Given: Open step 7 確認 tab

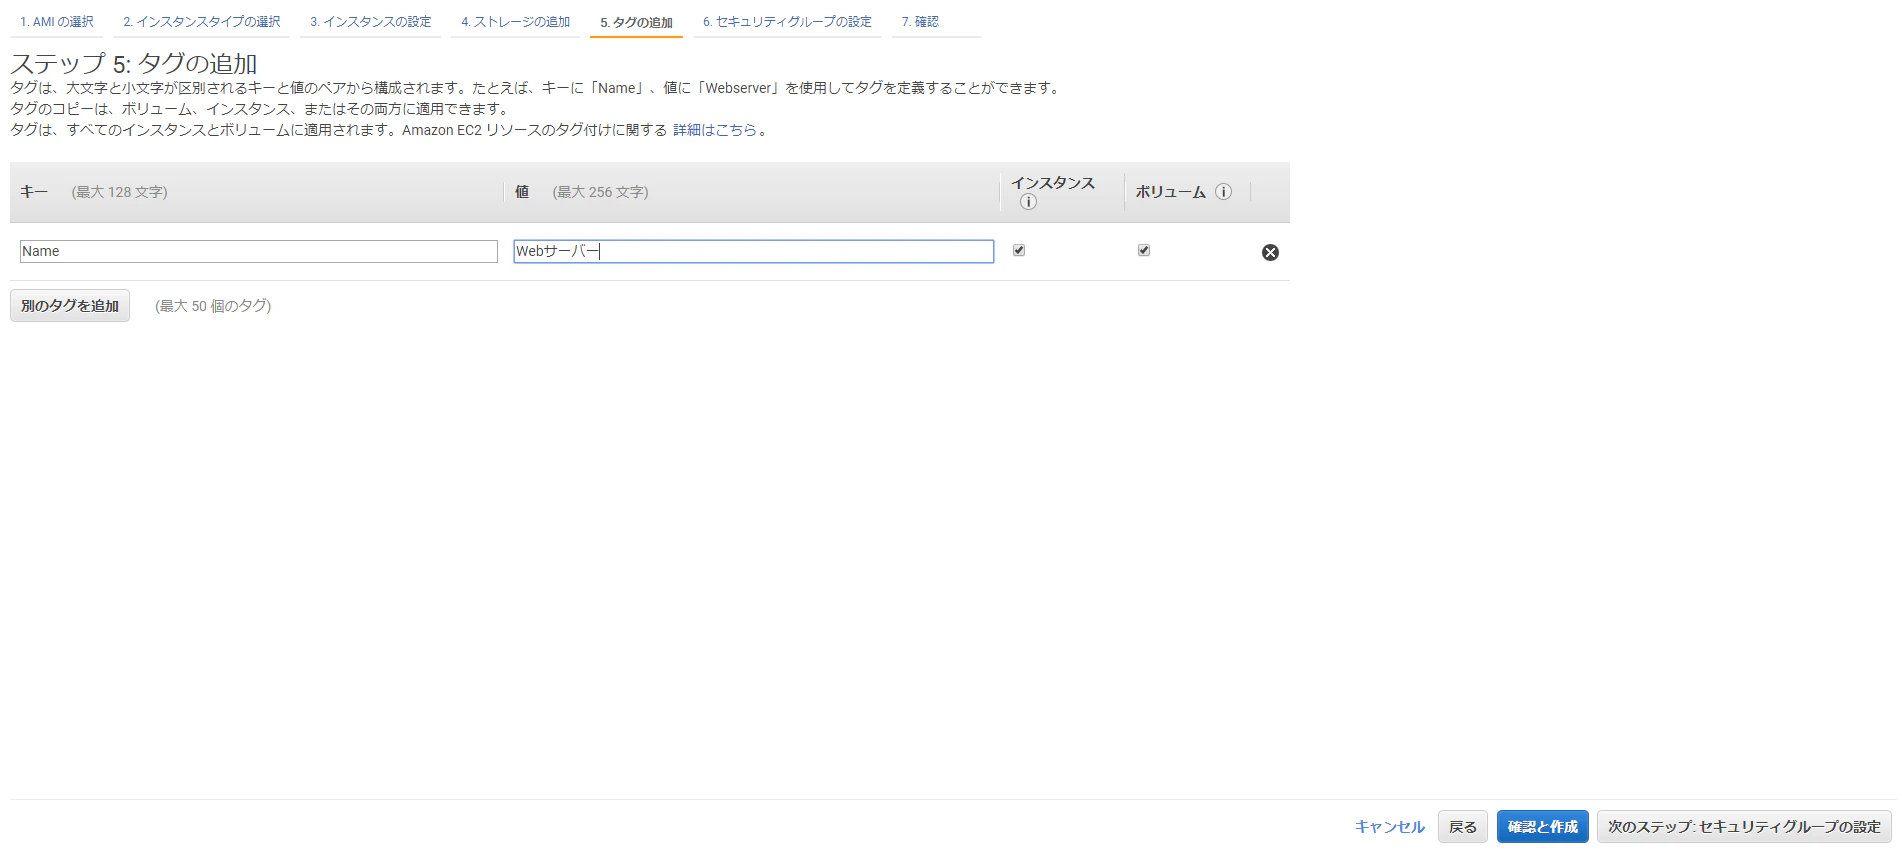Looking at the screenshot, I should [x=920, y=22].
